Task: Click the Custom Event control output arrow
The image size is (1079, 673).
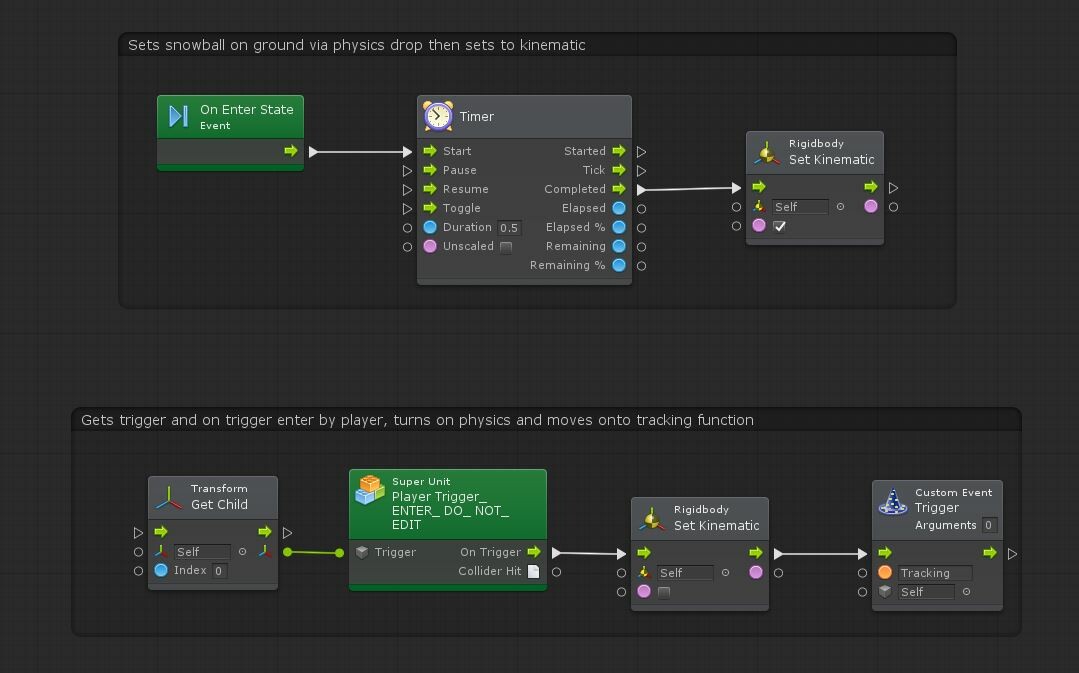Action: [990, 553]
